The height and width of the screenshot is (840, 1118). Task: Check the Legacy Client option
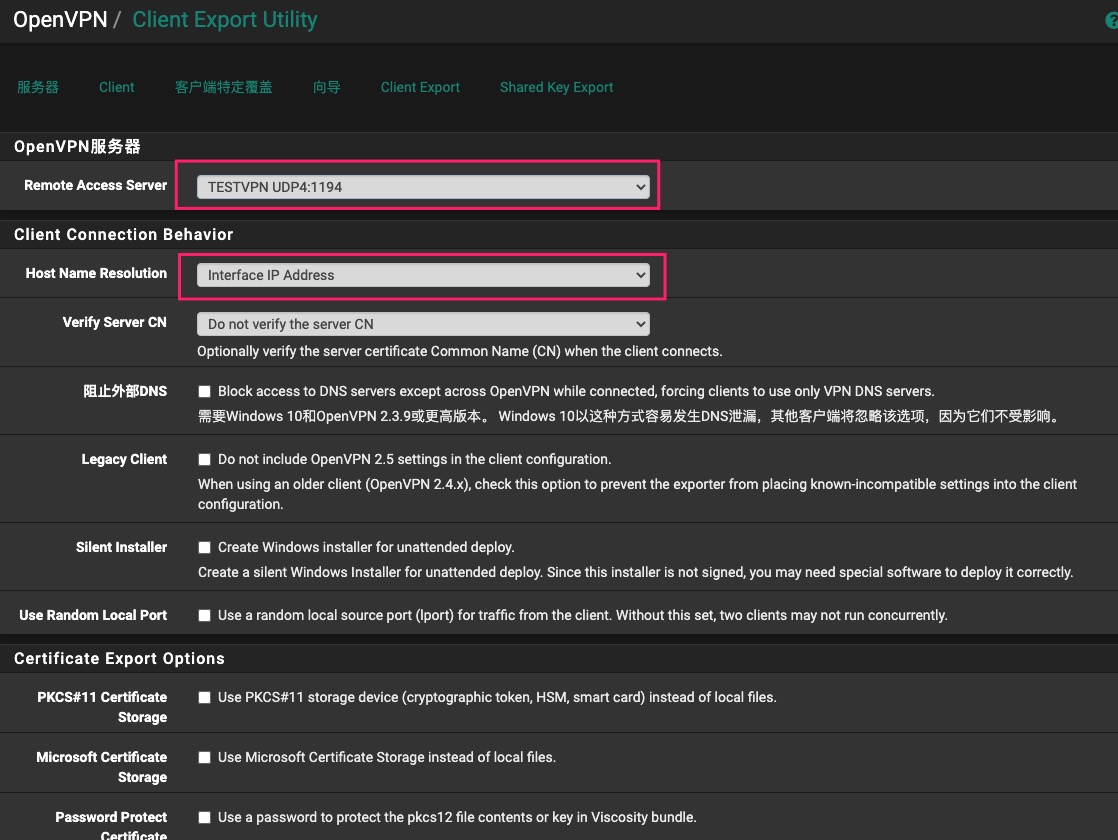(x=205, y=460)
